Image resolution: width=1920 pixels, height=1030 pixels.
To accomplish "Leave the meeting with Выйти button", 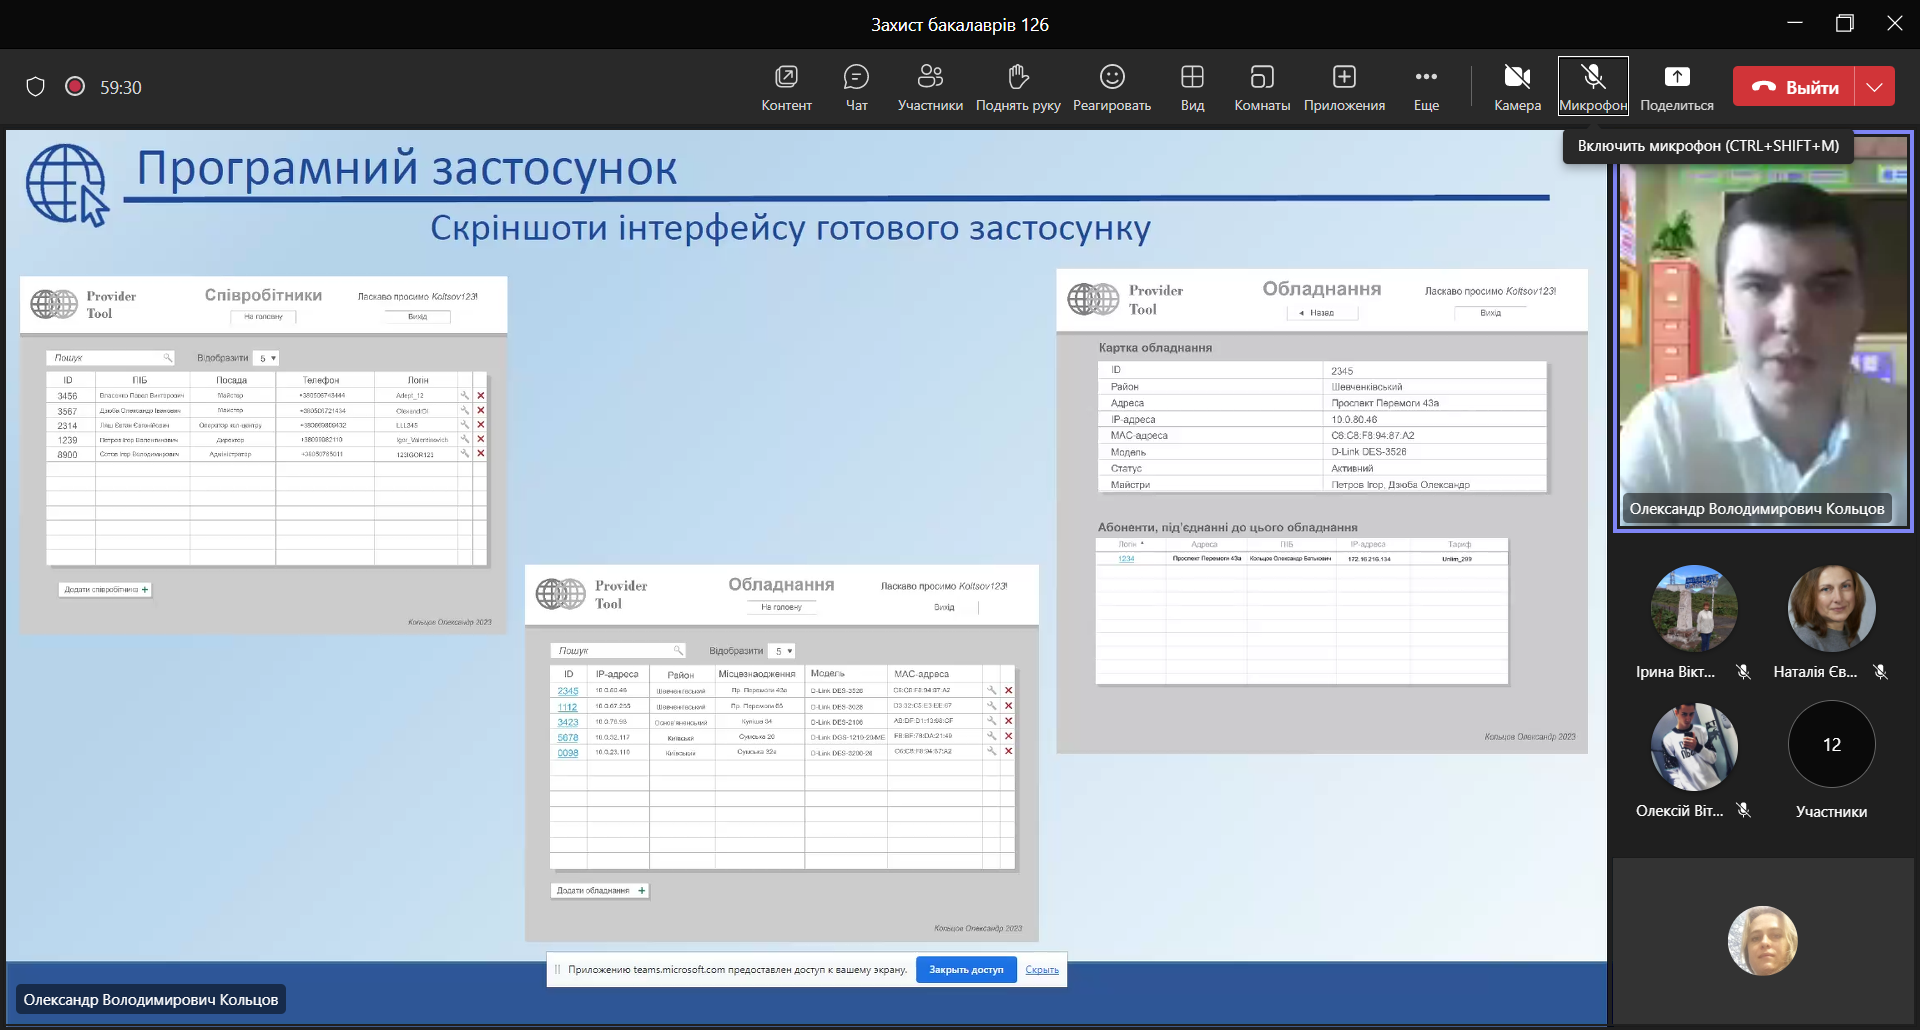I will 1794,87.
